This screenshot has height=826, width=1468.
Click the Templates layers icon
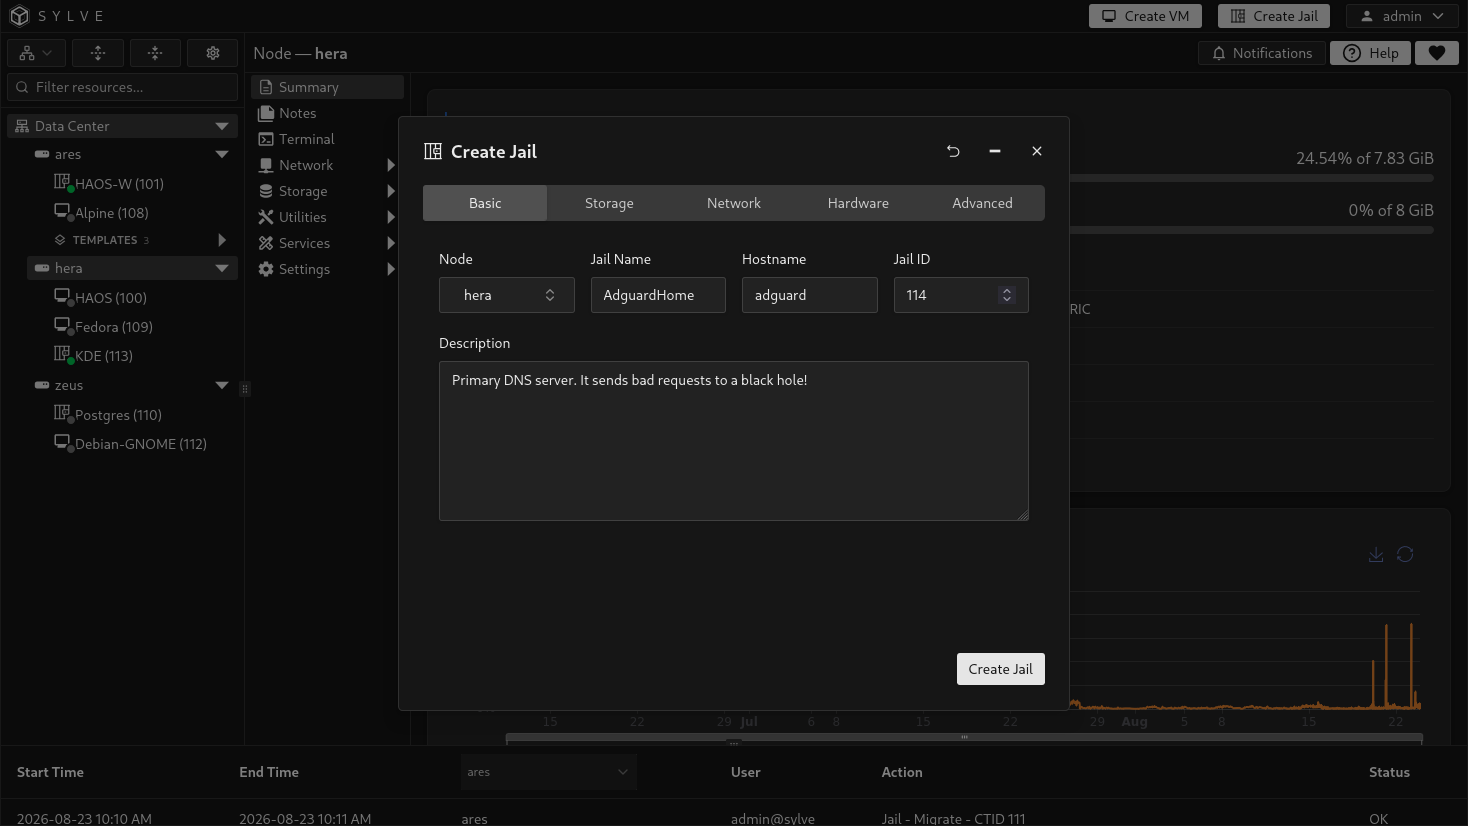click(x=60, y=240)
